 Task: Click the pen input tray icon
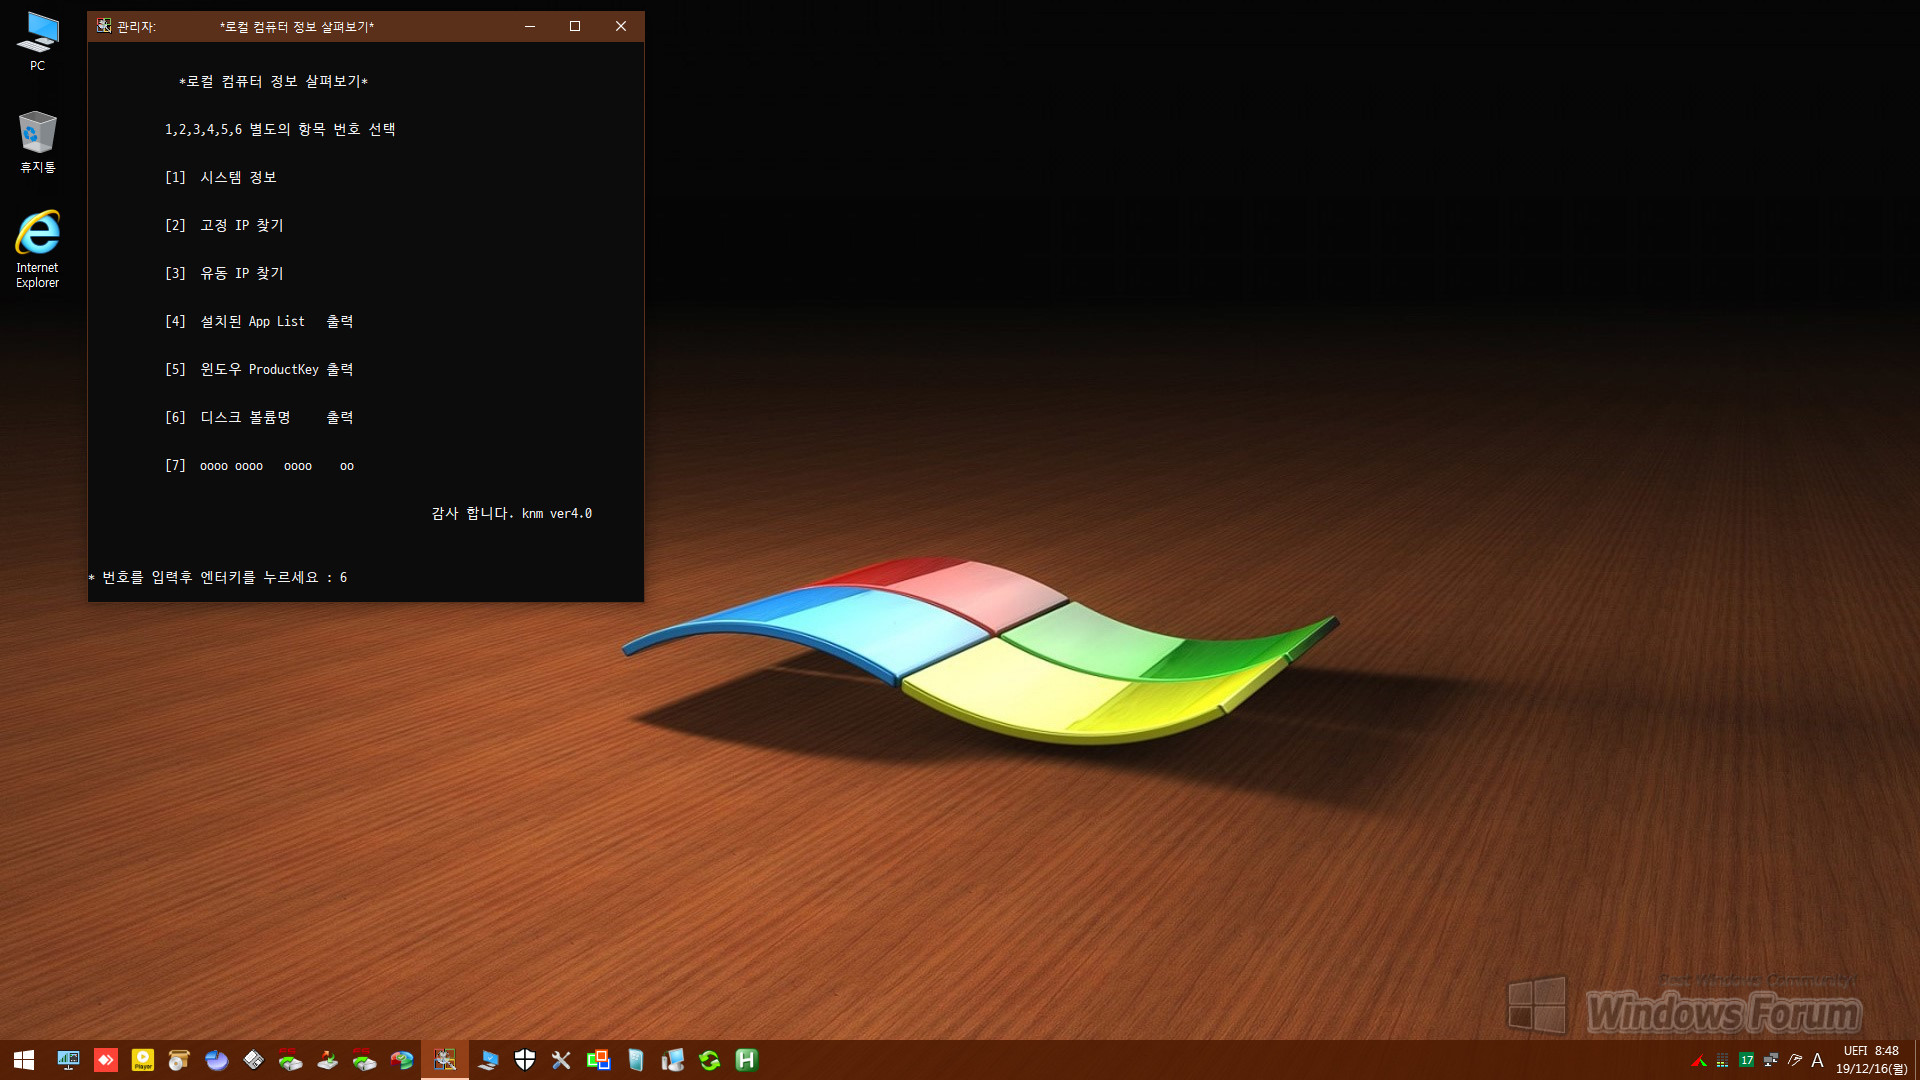click(1794, 1060)
